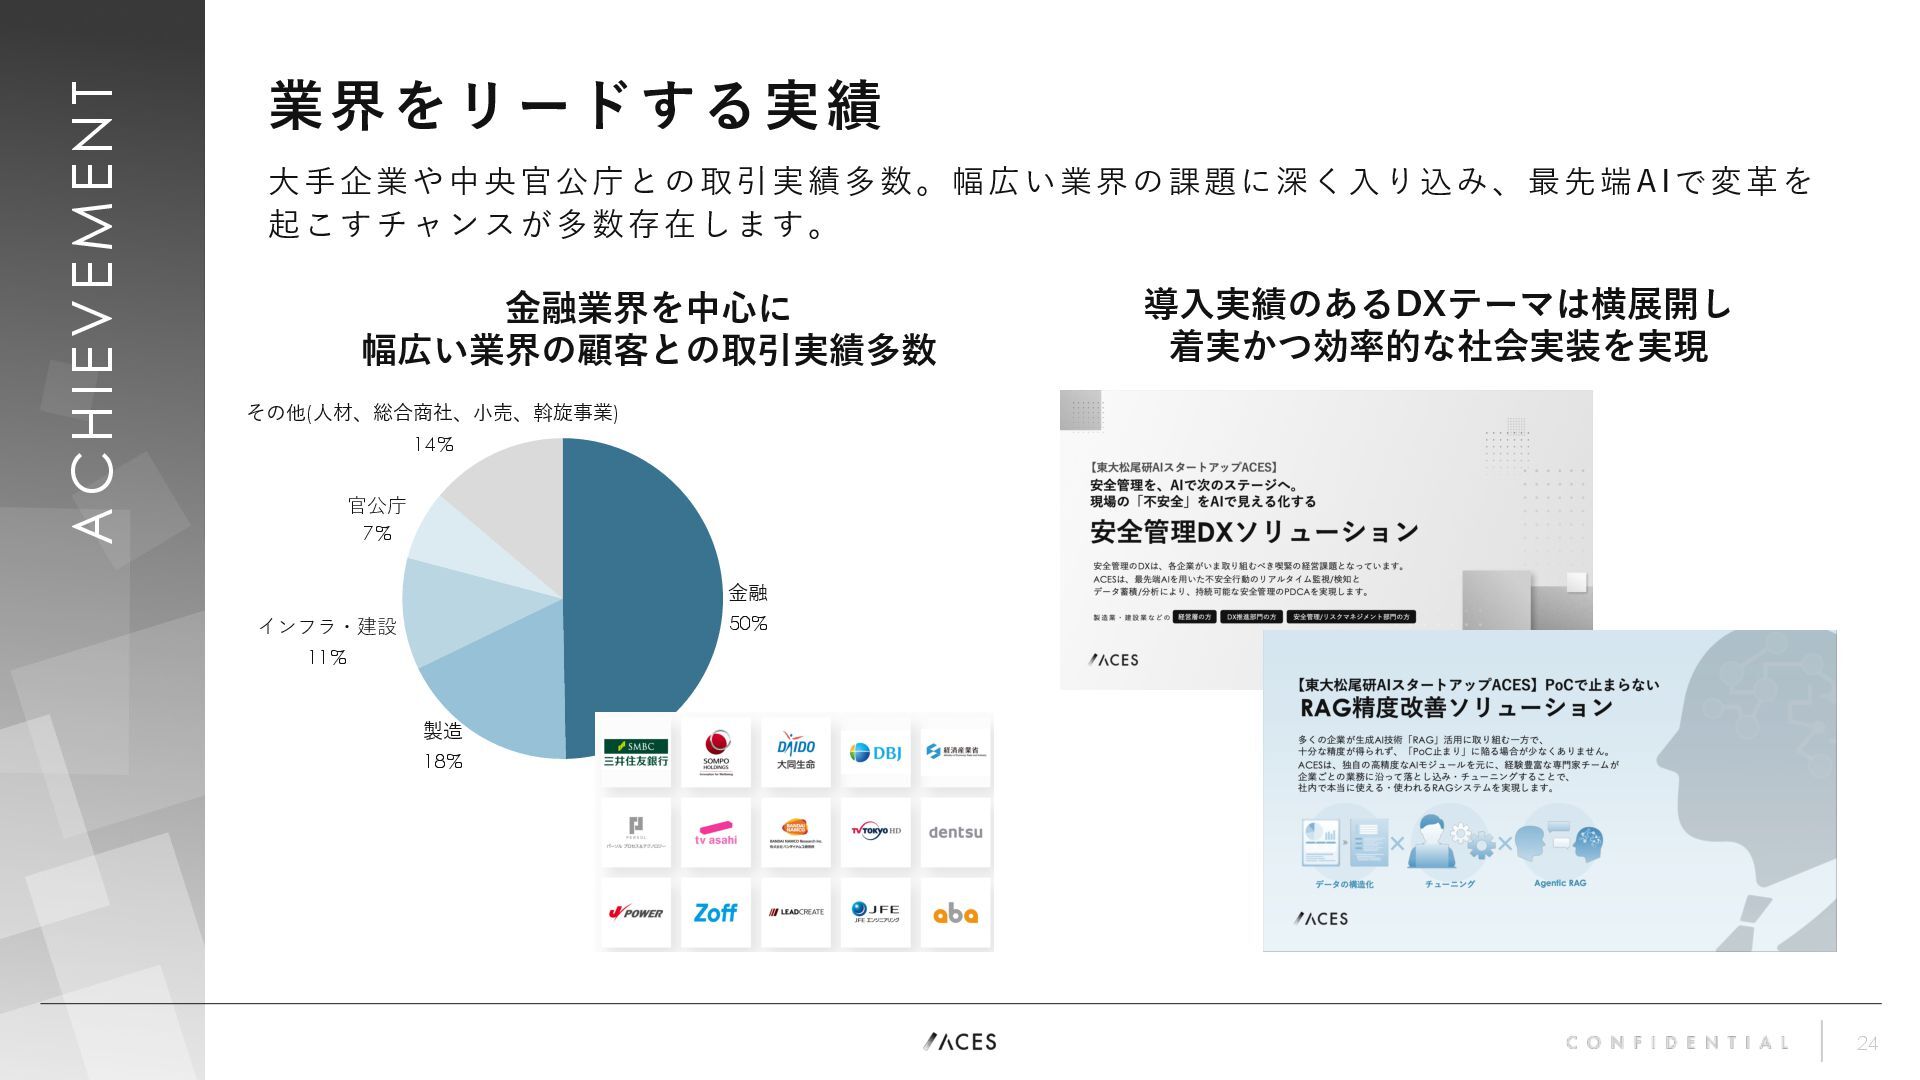
Task: Click the dark blue 金融 50% pie slice
Action: [x=645, y=590]
